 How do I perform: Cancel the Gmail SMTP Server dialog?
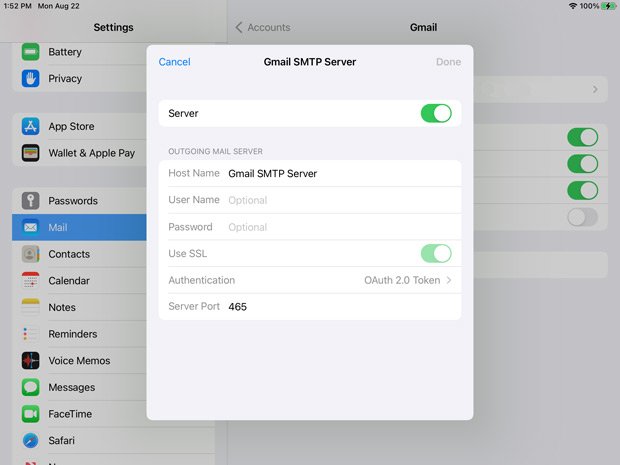coord(174,62)
